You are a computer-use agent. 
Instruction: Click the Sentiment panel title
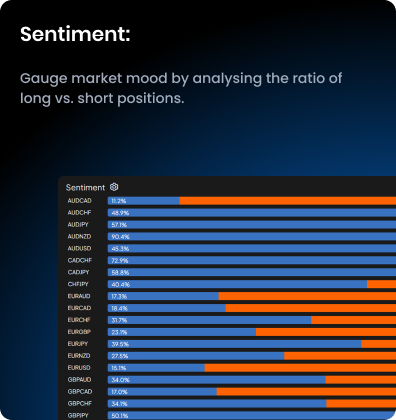pos(85,187)
